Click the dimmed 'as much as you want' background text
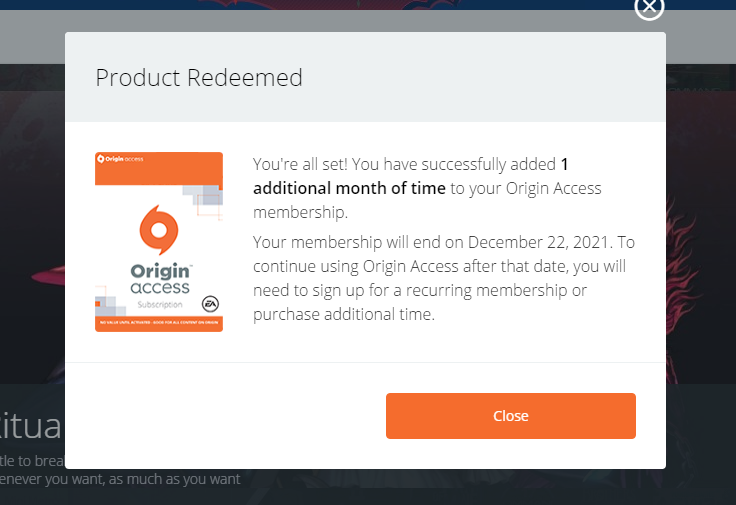736x505 pixels. (180, 479)
